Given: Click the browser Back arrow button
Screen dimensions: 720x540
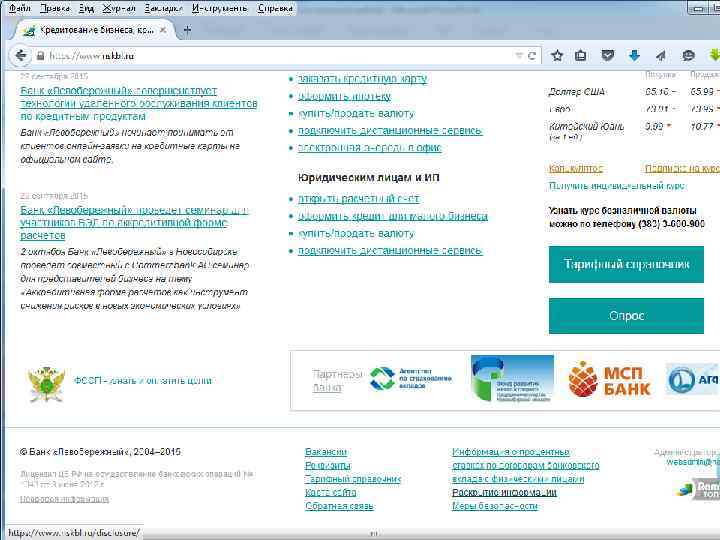Looking at the screenshot, I should (x=21, y=56).
